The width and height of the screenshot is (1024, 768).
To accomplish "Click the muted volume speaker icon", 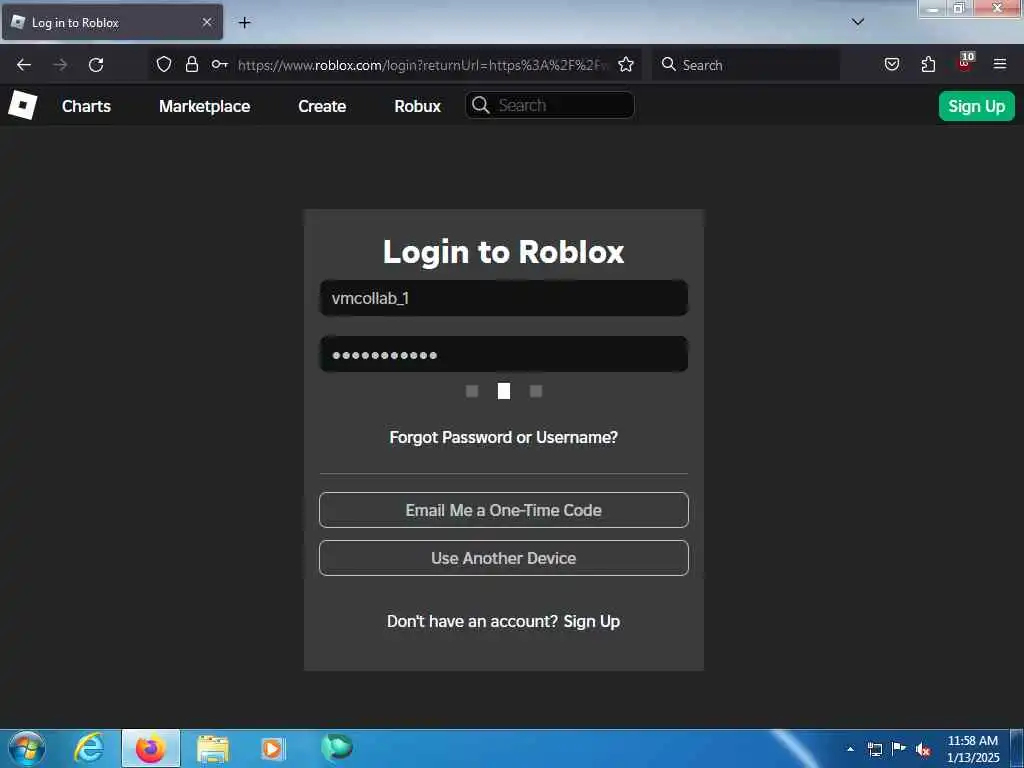I will (x=923, y=750).
